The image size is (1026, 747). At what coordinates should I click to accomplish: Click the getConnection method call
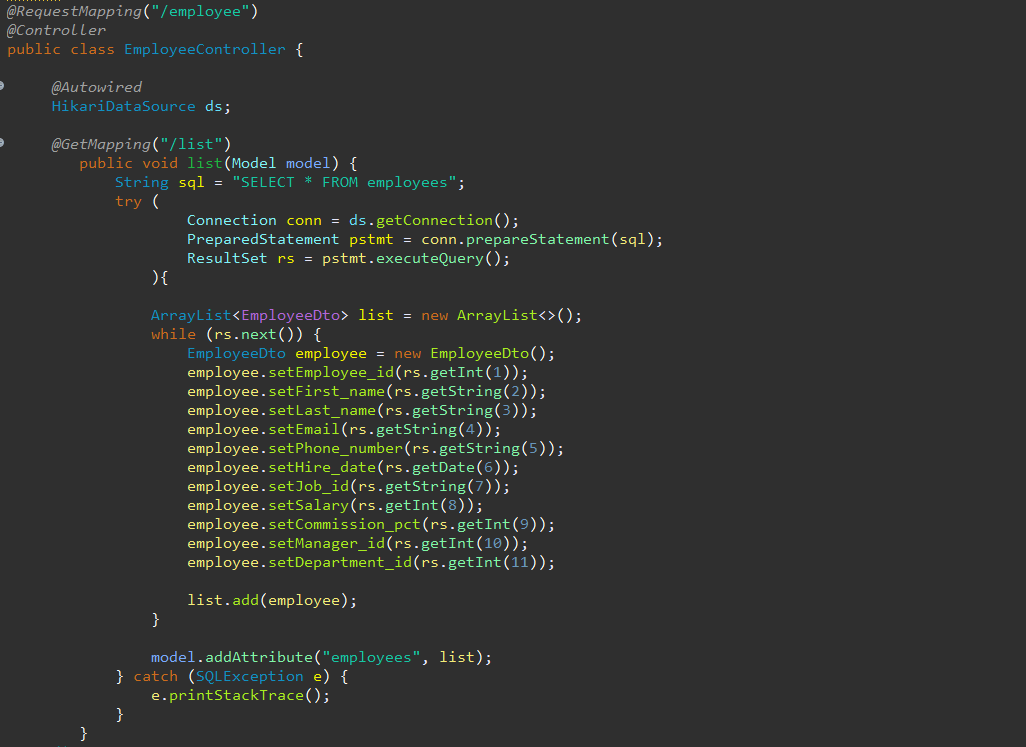[x=434, y=220]
